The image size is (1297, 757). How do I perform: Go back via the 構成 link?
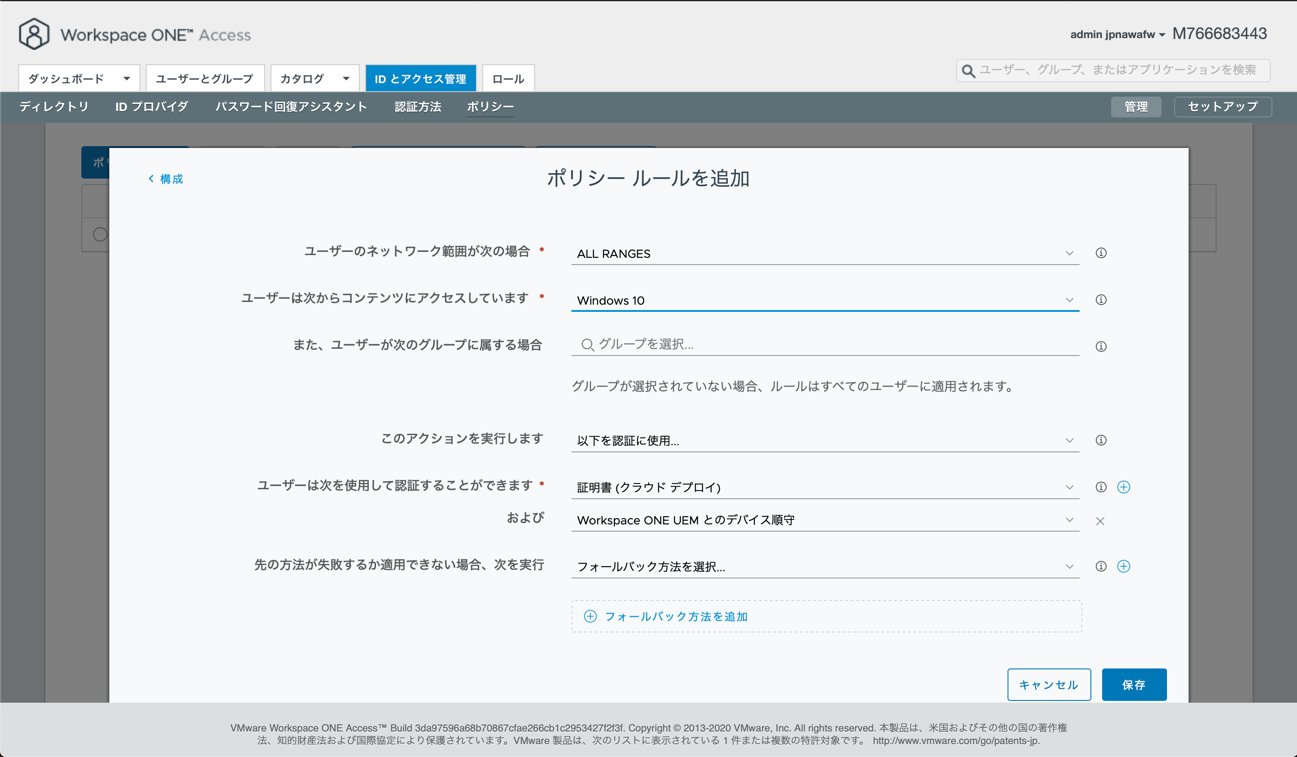pos(166,179)
